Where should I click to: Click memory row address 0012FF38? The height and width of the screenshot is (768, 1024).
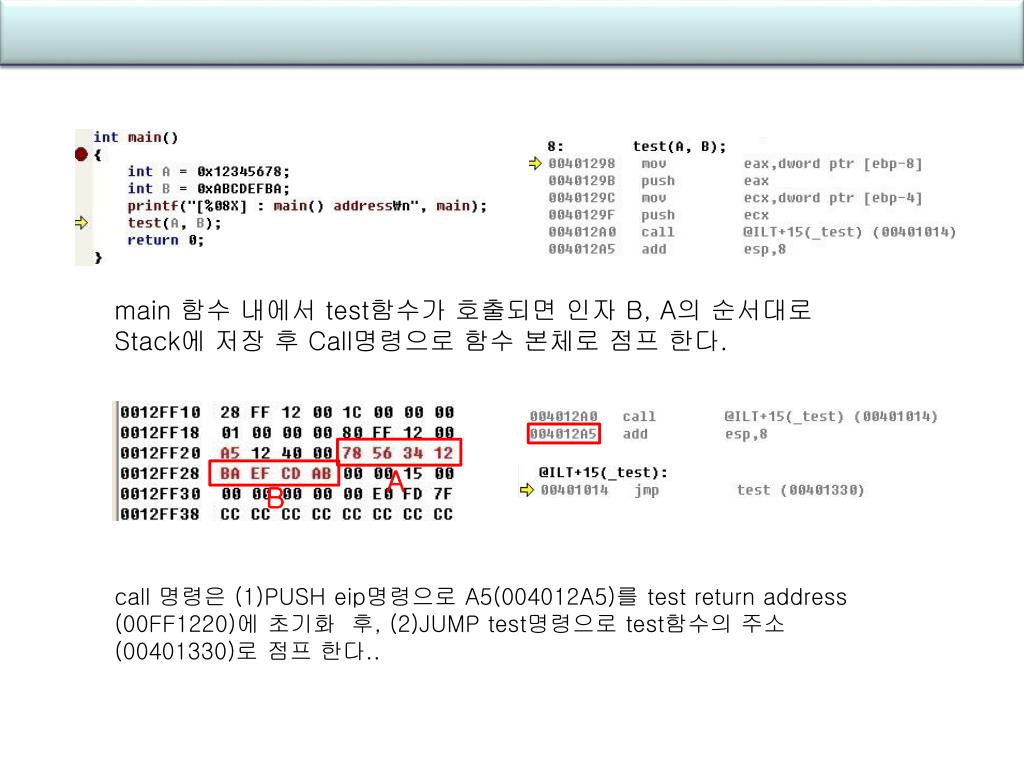tap(160, 514)
